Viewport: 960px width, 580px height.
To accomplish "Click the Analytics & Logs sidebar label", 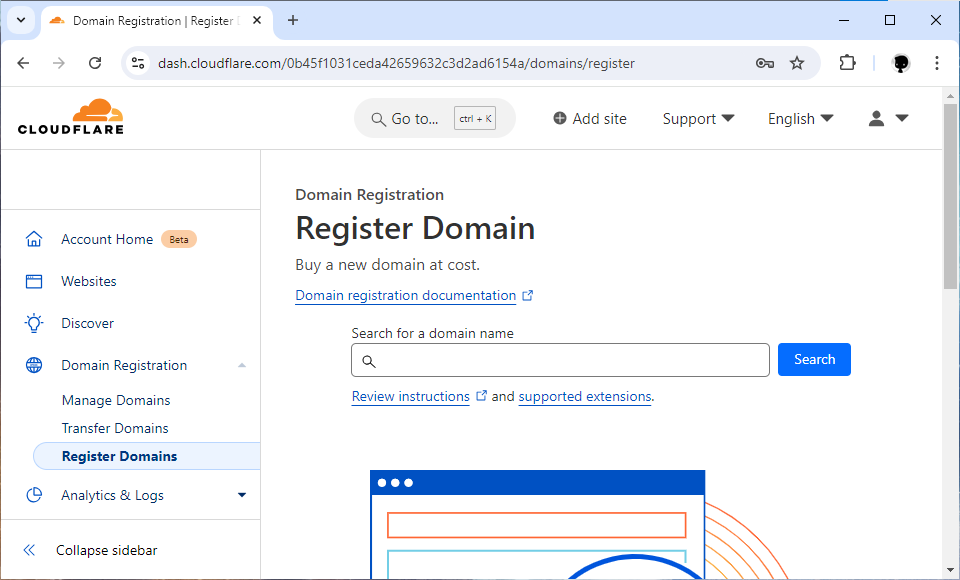I will pyautogui.click(x=112, y=495).
